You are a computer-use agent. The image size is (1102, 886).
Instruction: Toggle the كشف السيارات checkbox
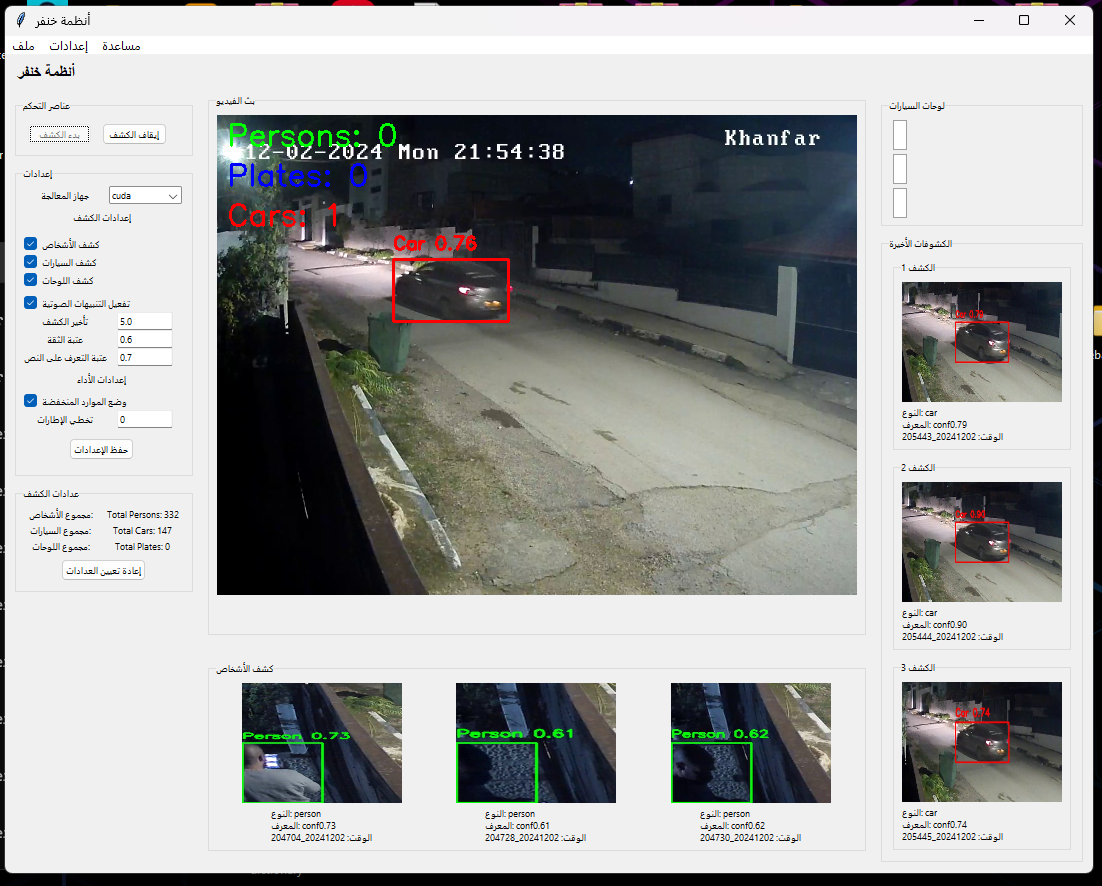coord(30,262)
